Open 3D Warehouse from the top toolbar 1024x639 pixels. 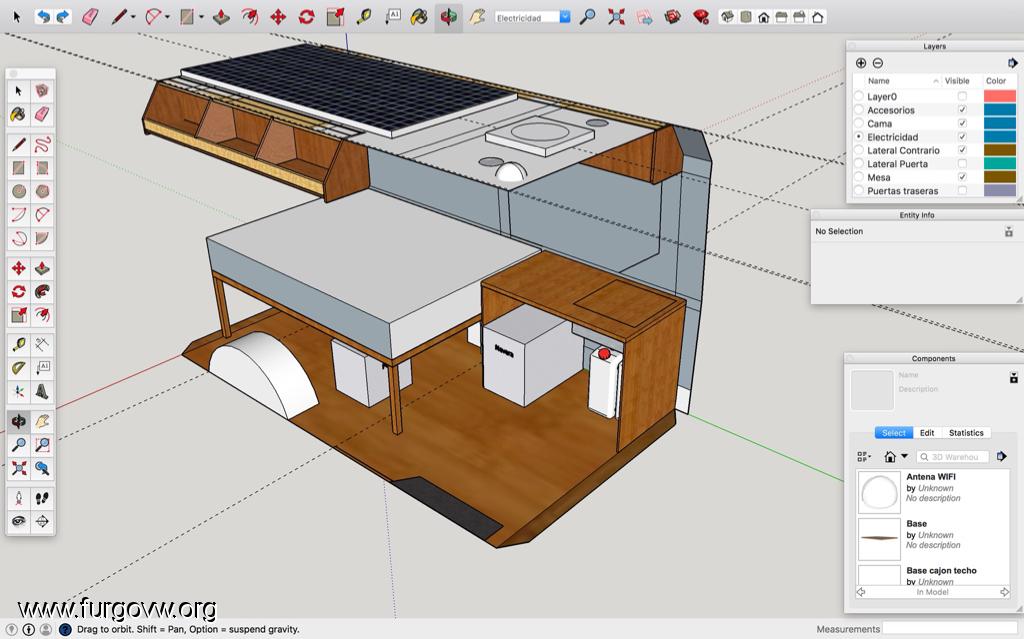[673, 17]
